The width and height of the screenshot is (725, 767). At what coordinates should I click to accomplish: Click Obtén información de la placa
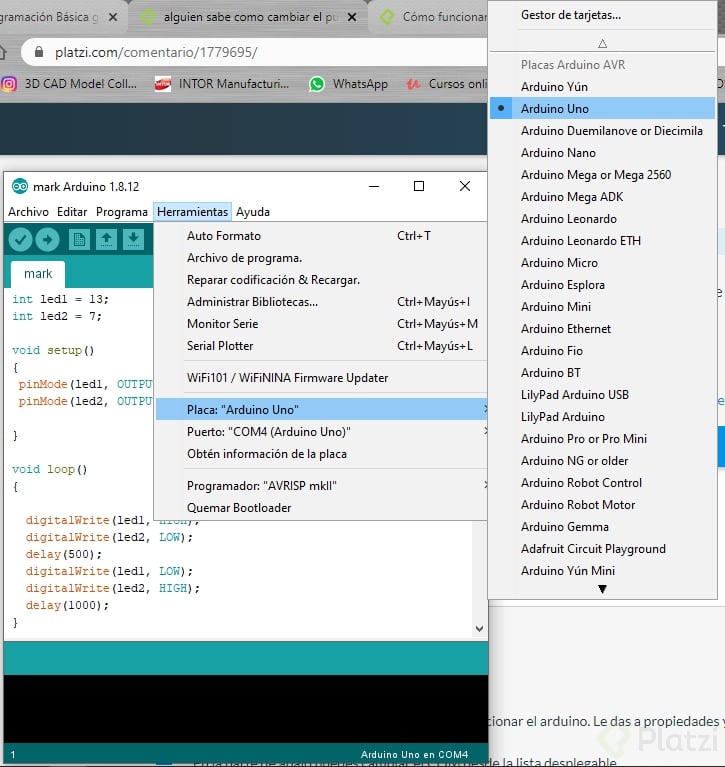click(x=321, y=454)
